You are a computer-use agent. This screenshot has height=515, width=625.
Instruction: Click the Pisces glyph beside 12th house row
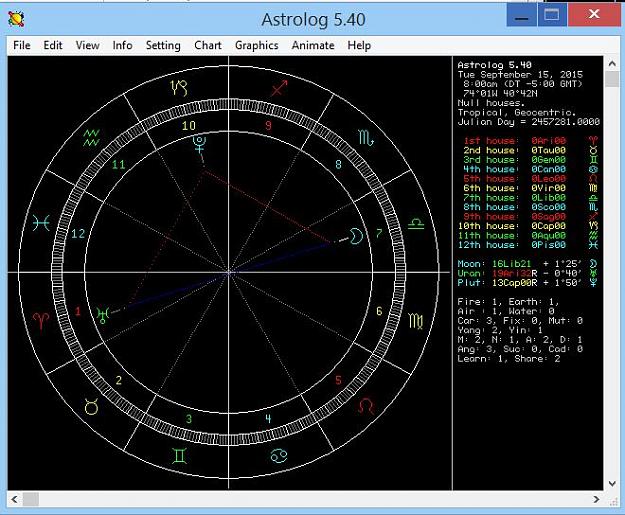593,245
